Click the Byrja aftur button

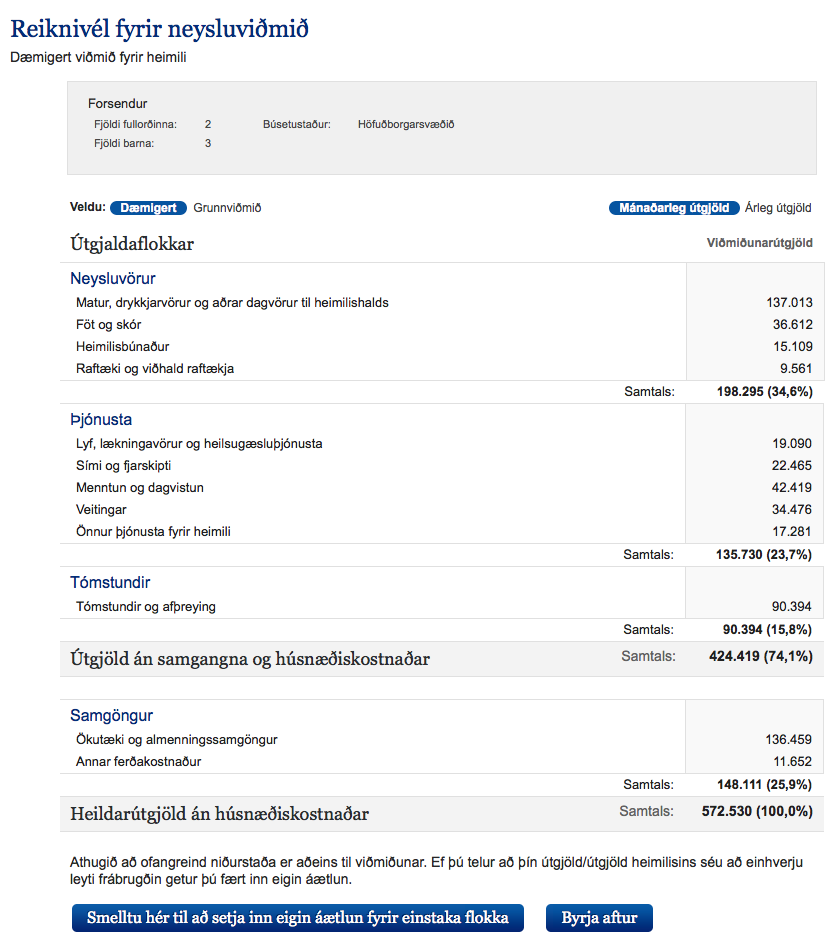coord(598,917)
